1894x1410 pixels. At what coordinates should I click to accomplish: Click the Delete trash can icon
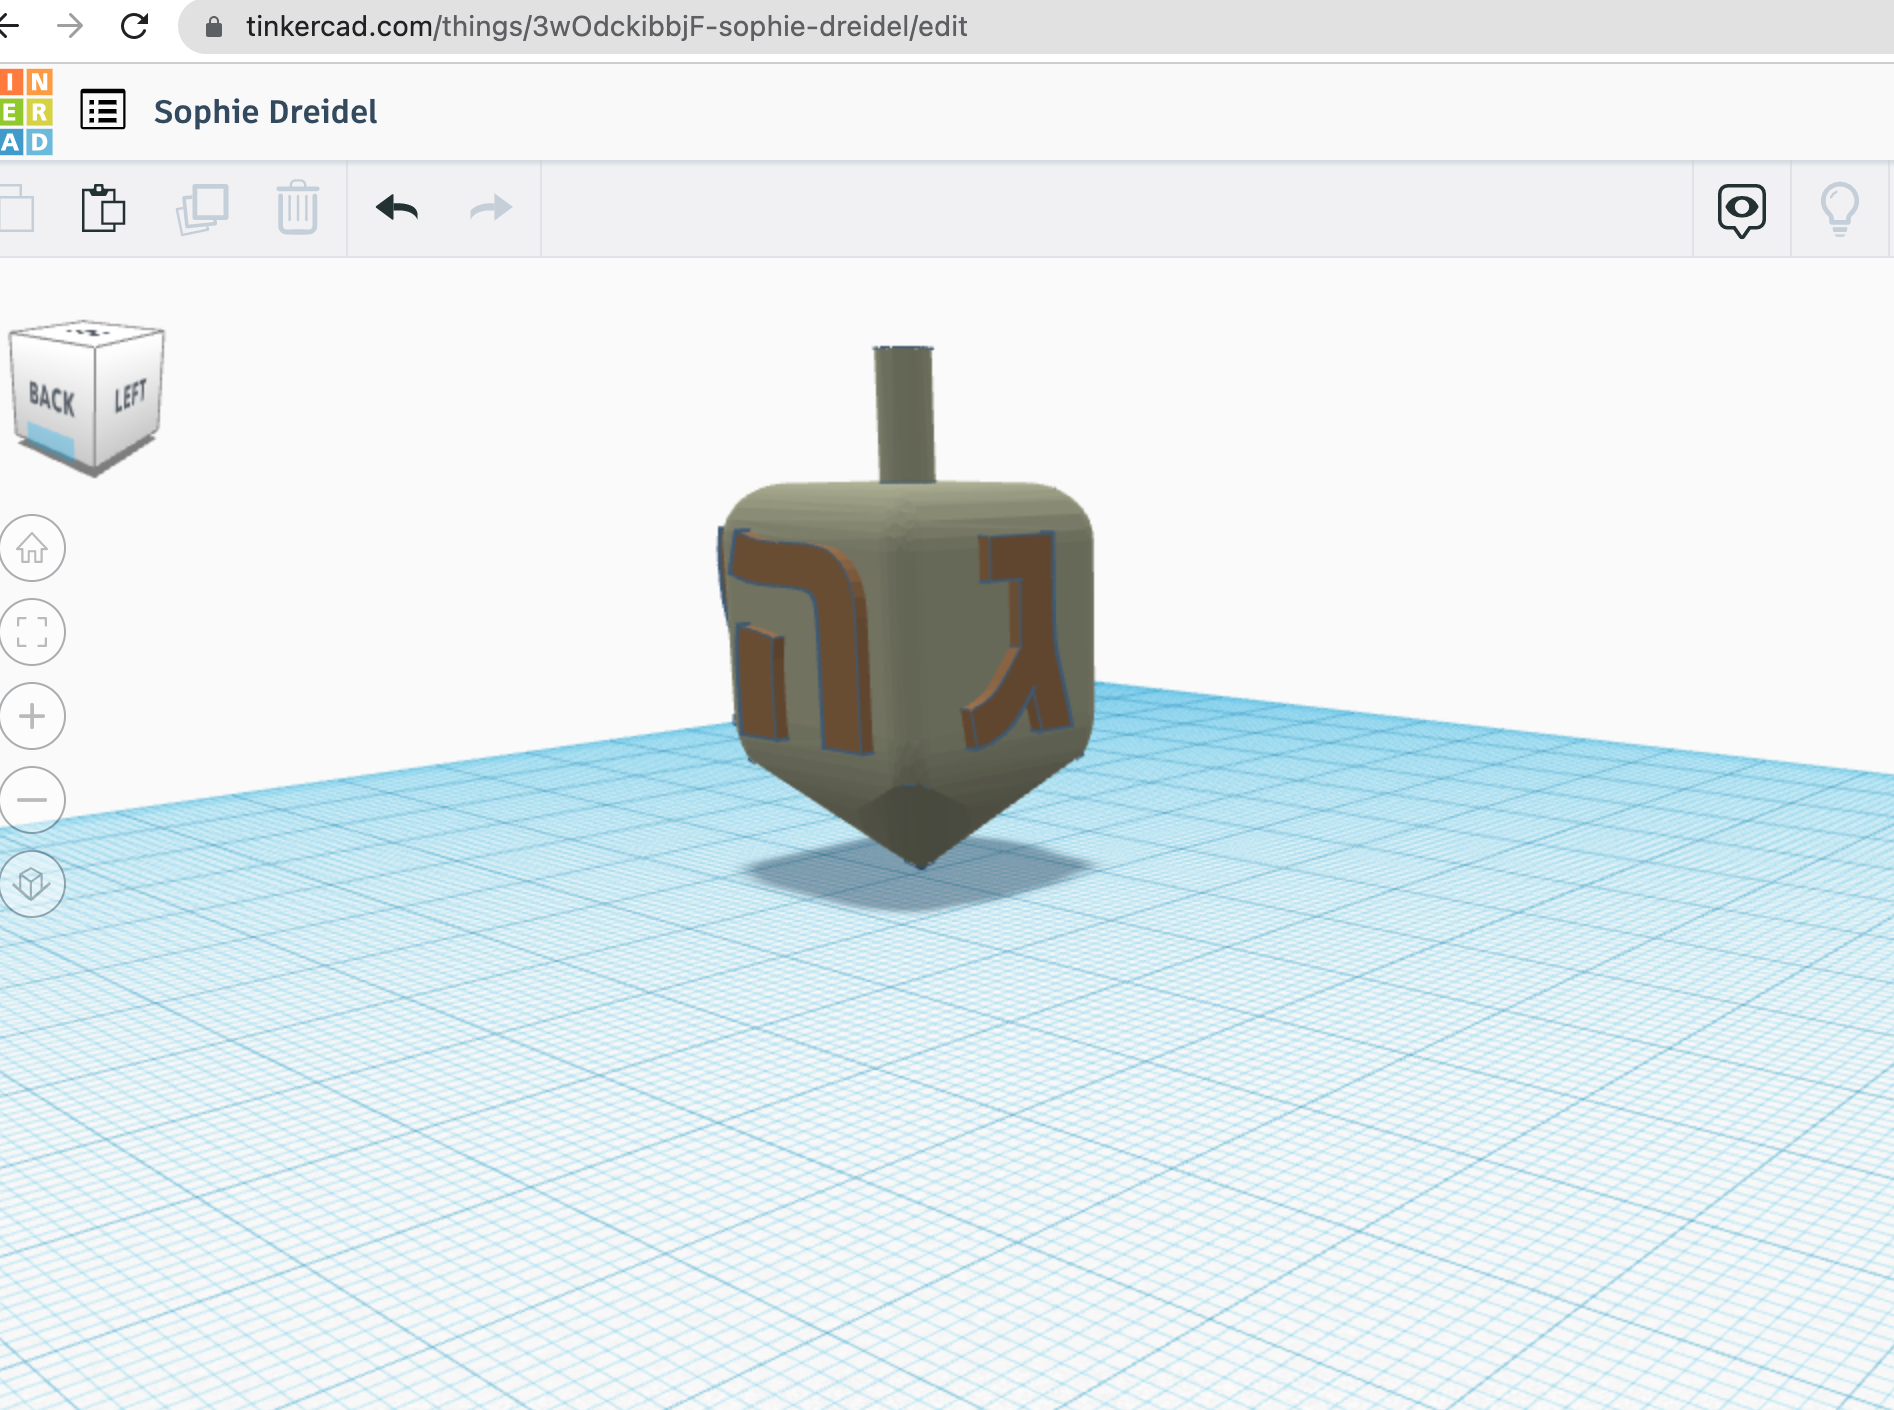tap(297, 208)
